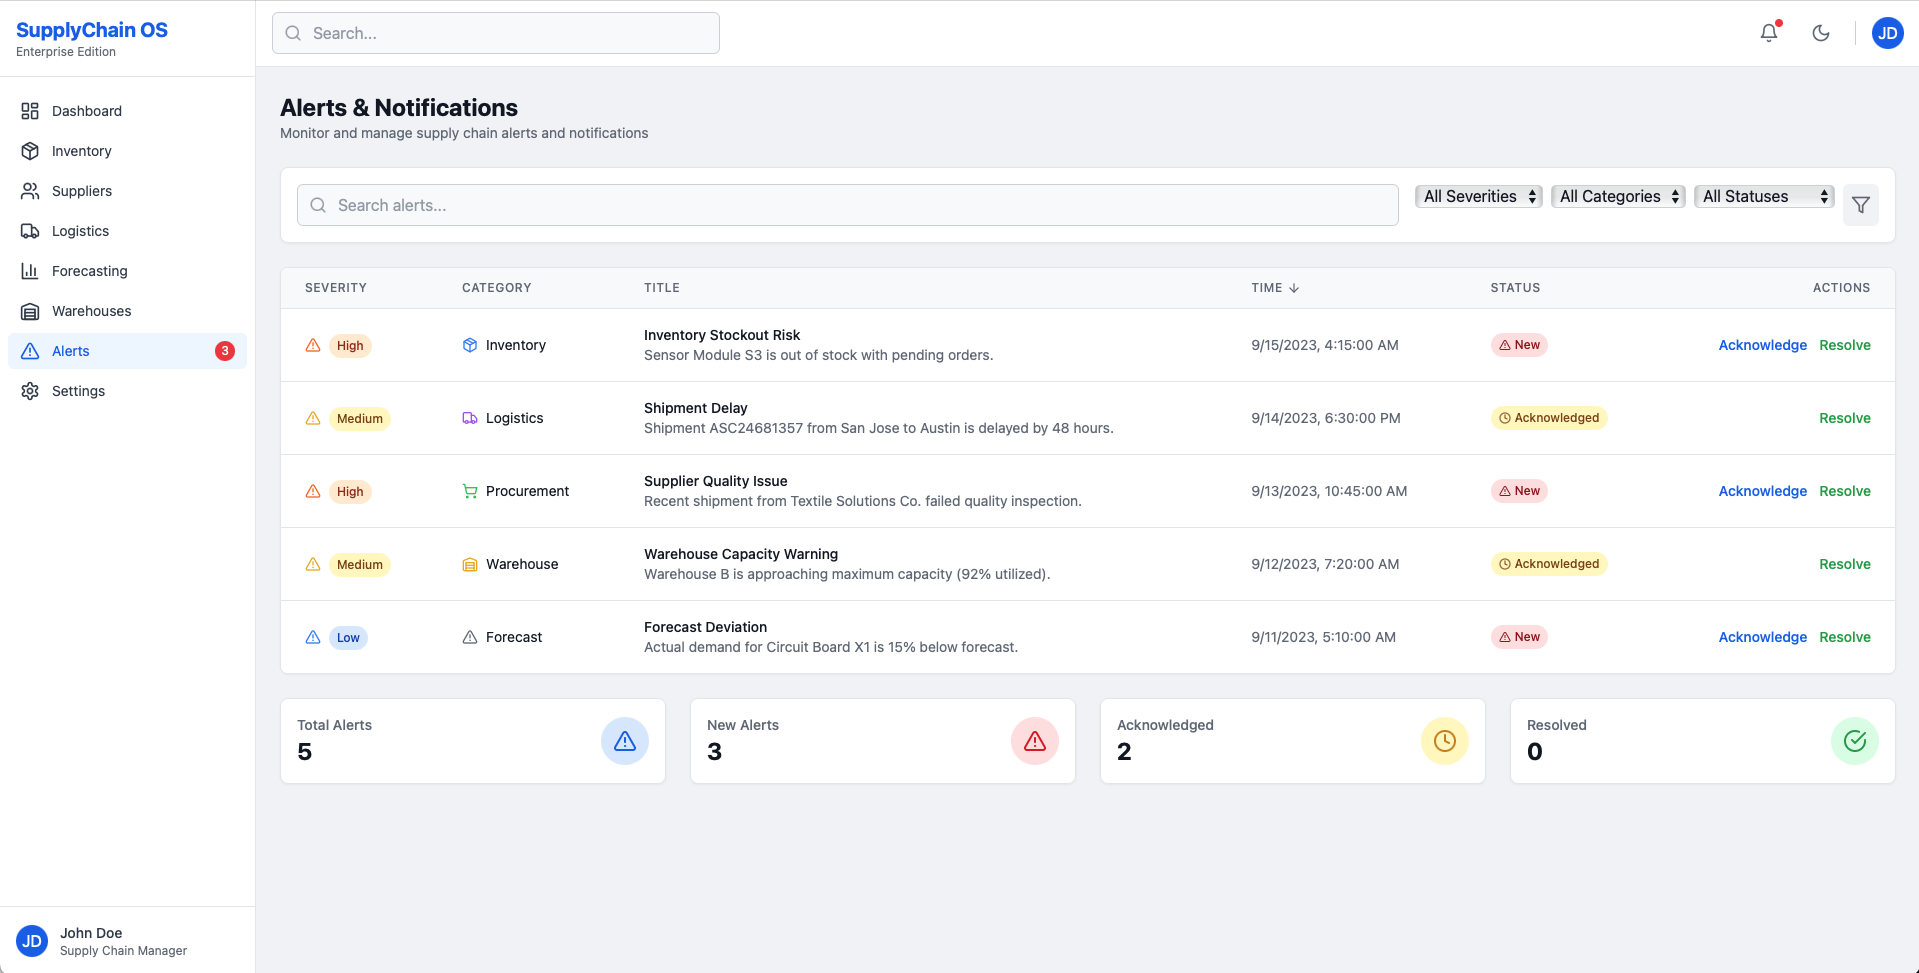Expand the All Statuses dropdown
The height and width of the screenshot is (973, 1919).
(x=1764, y=197)
